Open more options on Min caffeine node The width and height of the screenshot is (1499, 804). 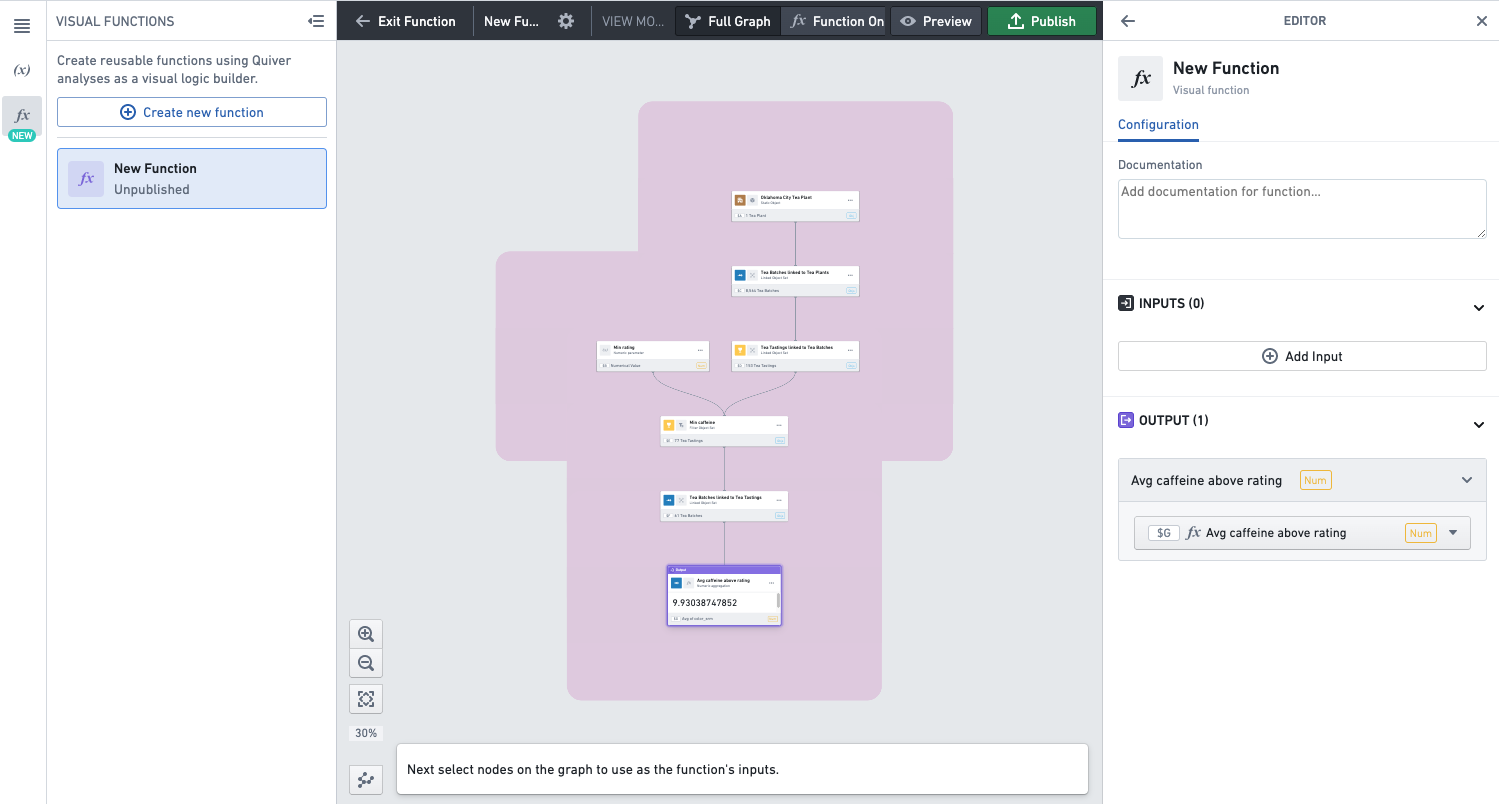[779, 425]
